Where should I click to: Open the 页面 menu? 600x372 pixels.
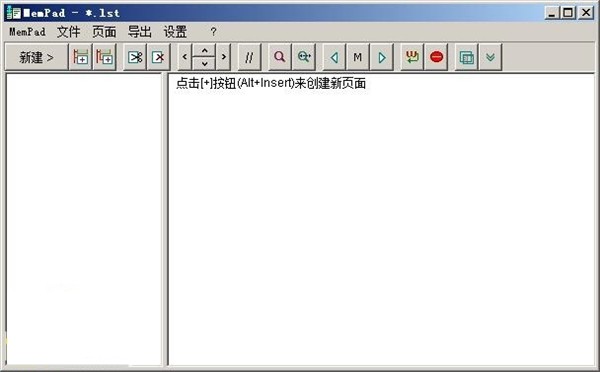click(x=104, y=32)
